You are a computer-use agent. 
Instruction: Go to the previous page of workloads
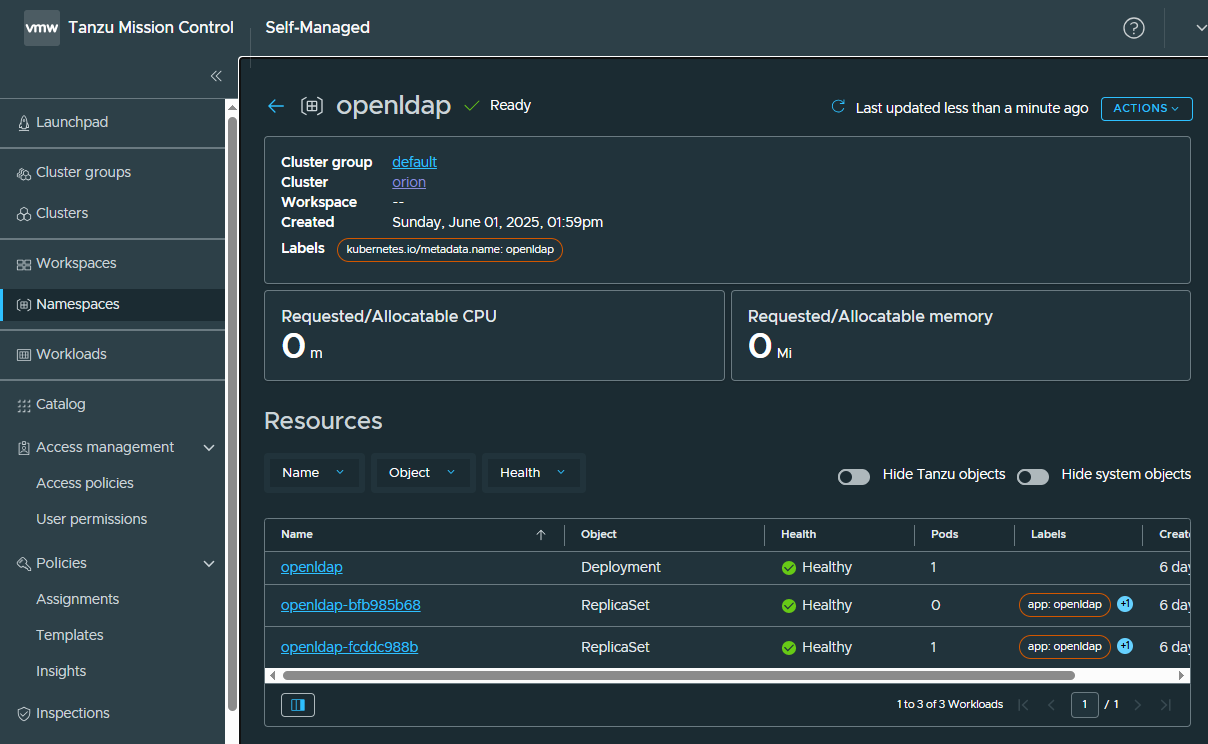click(1051, 705)
